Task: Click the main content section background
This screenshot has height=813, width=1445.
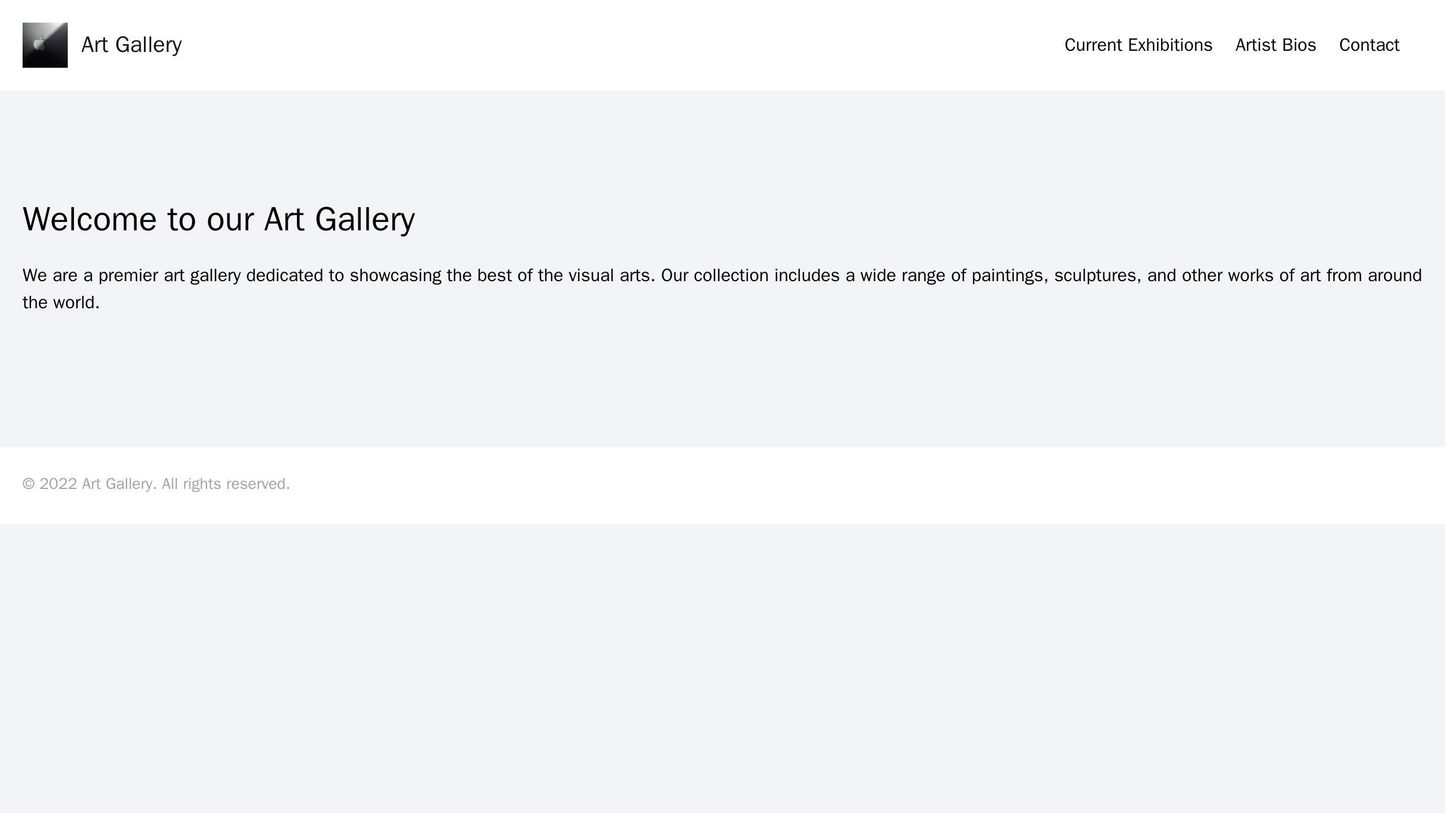Action: click(x=720, y=380)
